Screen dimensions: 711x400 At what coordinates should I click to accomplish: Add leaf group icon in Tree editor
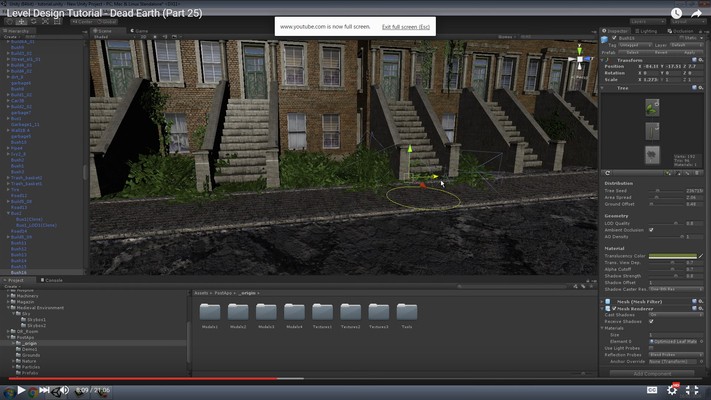(667, 173)
